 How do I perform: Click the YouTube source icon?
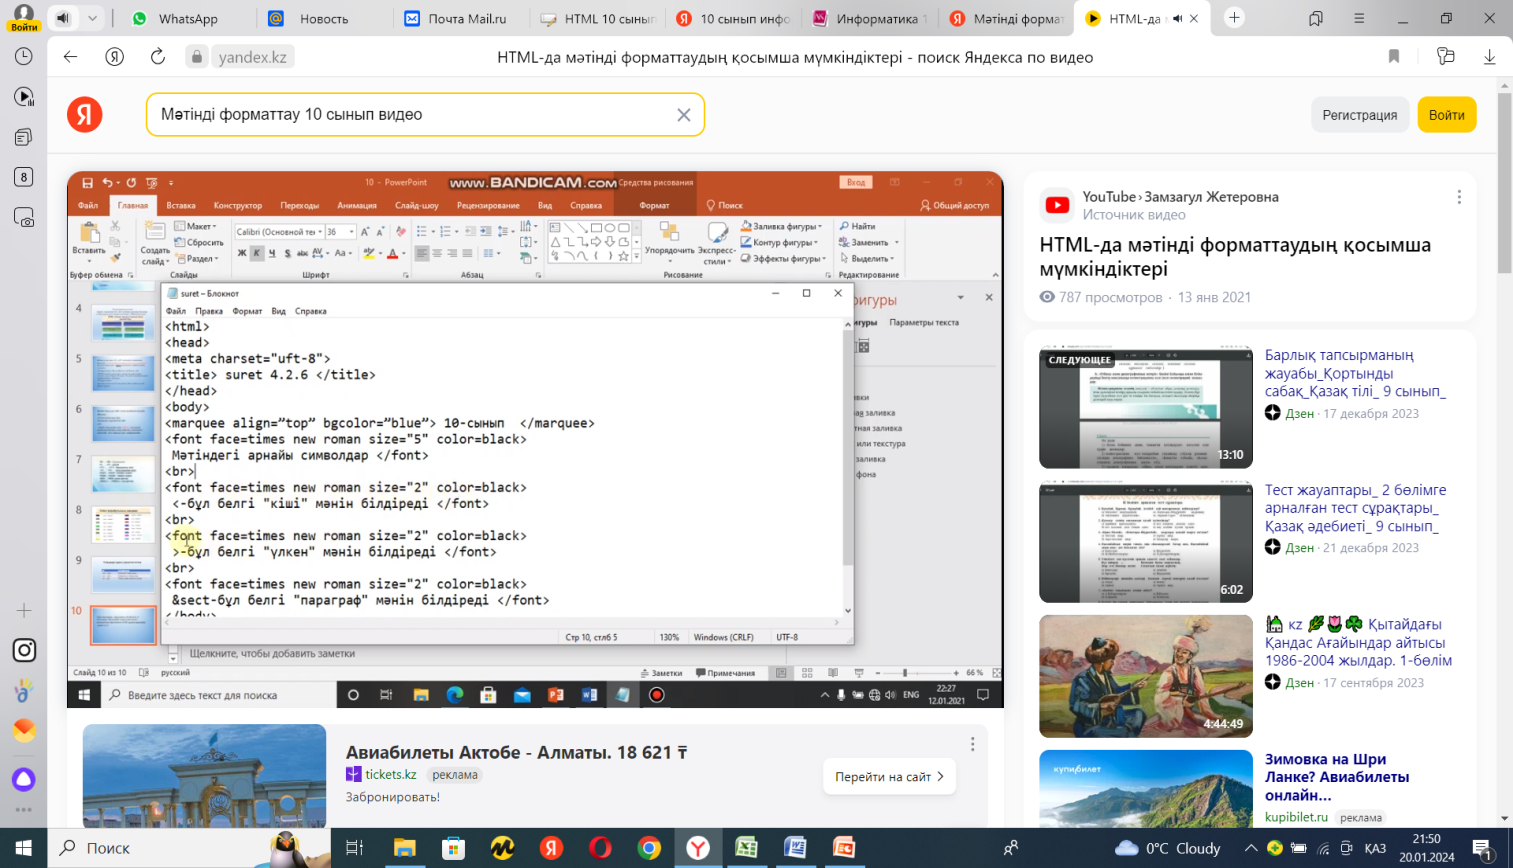(x=1057, y=205)
